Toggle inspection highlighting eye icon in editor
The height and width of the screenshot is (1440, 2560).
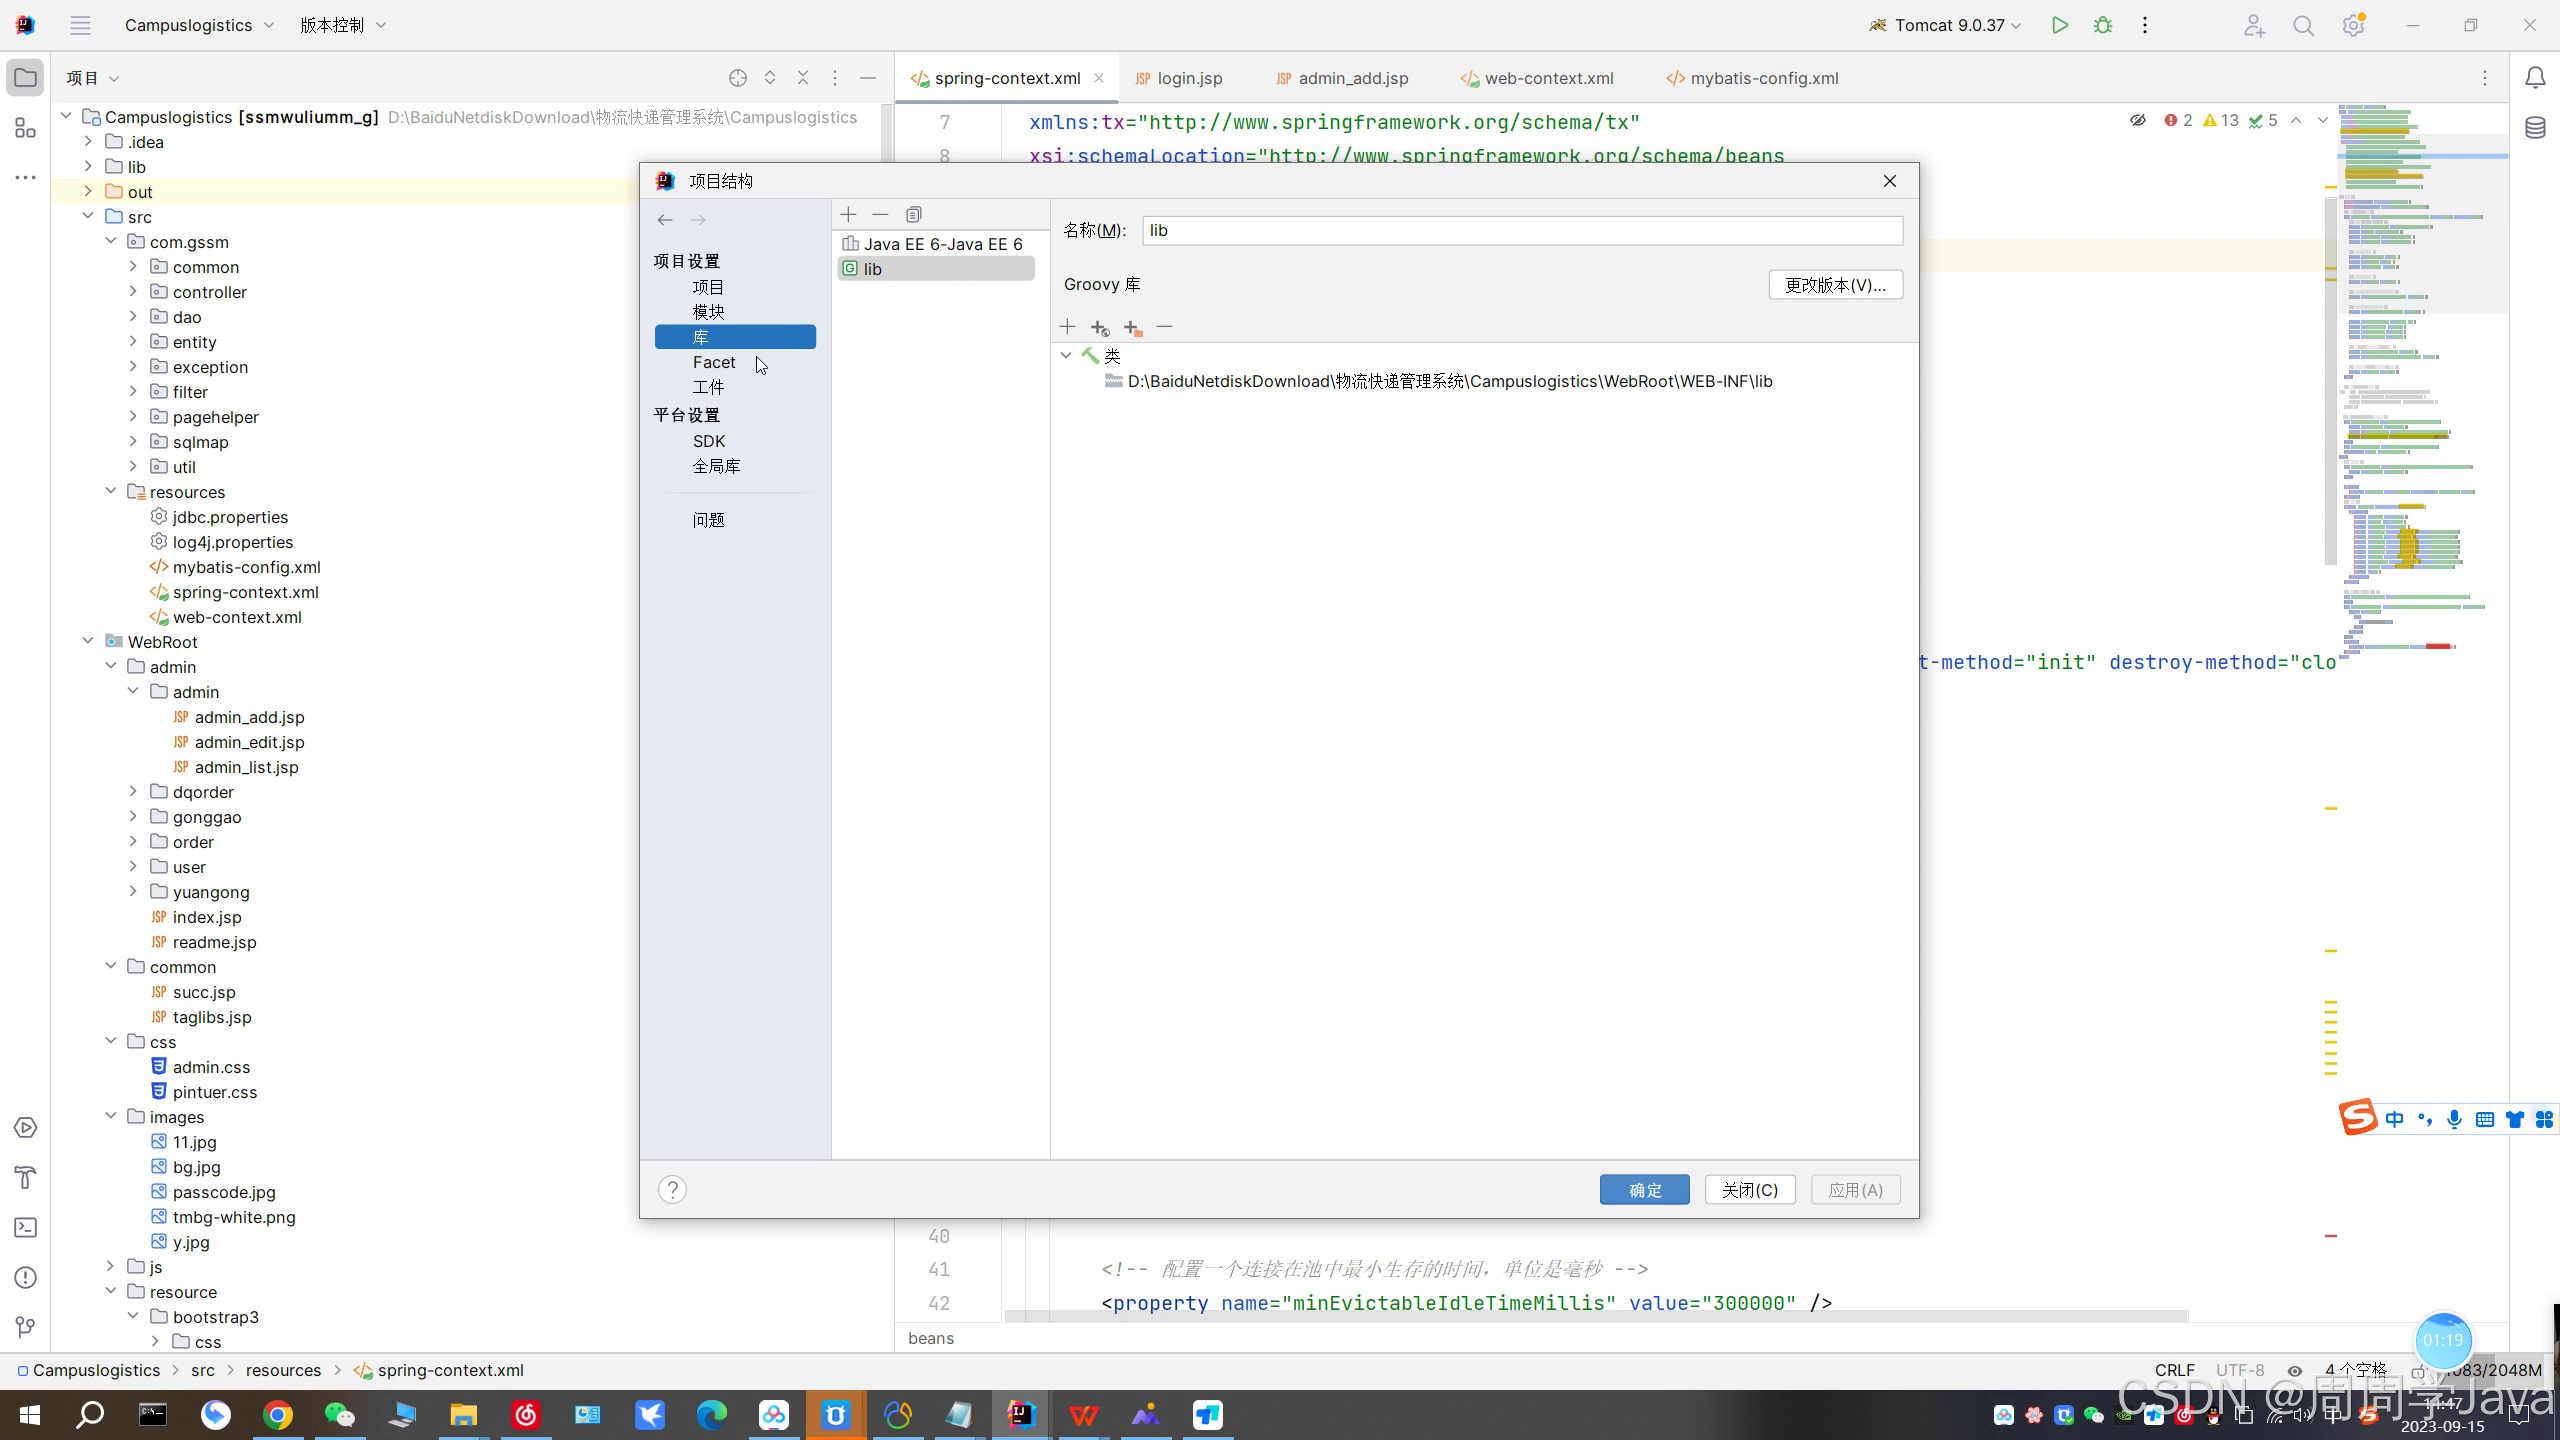(x=2137, y=120)
